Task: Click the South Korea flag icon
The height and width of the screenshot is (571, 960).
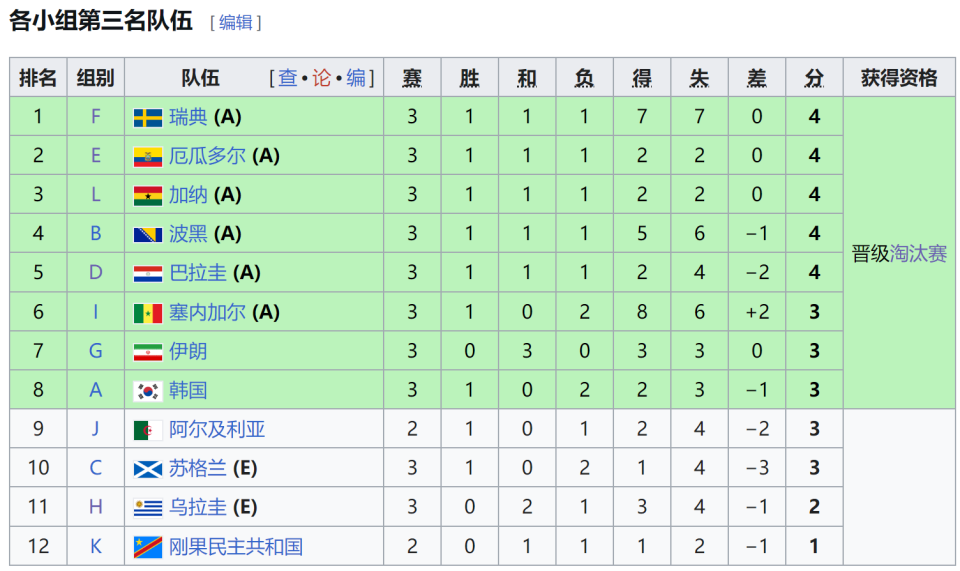Action: click(148, 391)
